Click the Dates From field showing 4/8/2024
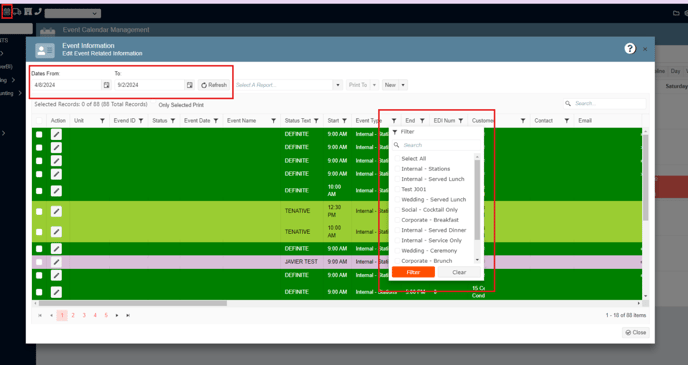The width and height of the screenshot is (688, 365). [67, 85]
